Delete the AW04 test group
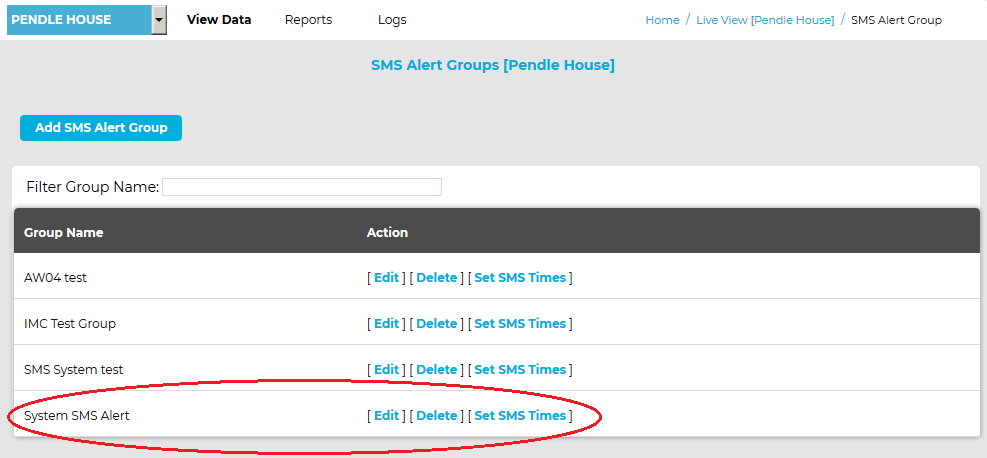 pyautogui.click(x=437, y=277)
